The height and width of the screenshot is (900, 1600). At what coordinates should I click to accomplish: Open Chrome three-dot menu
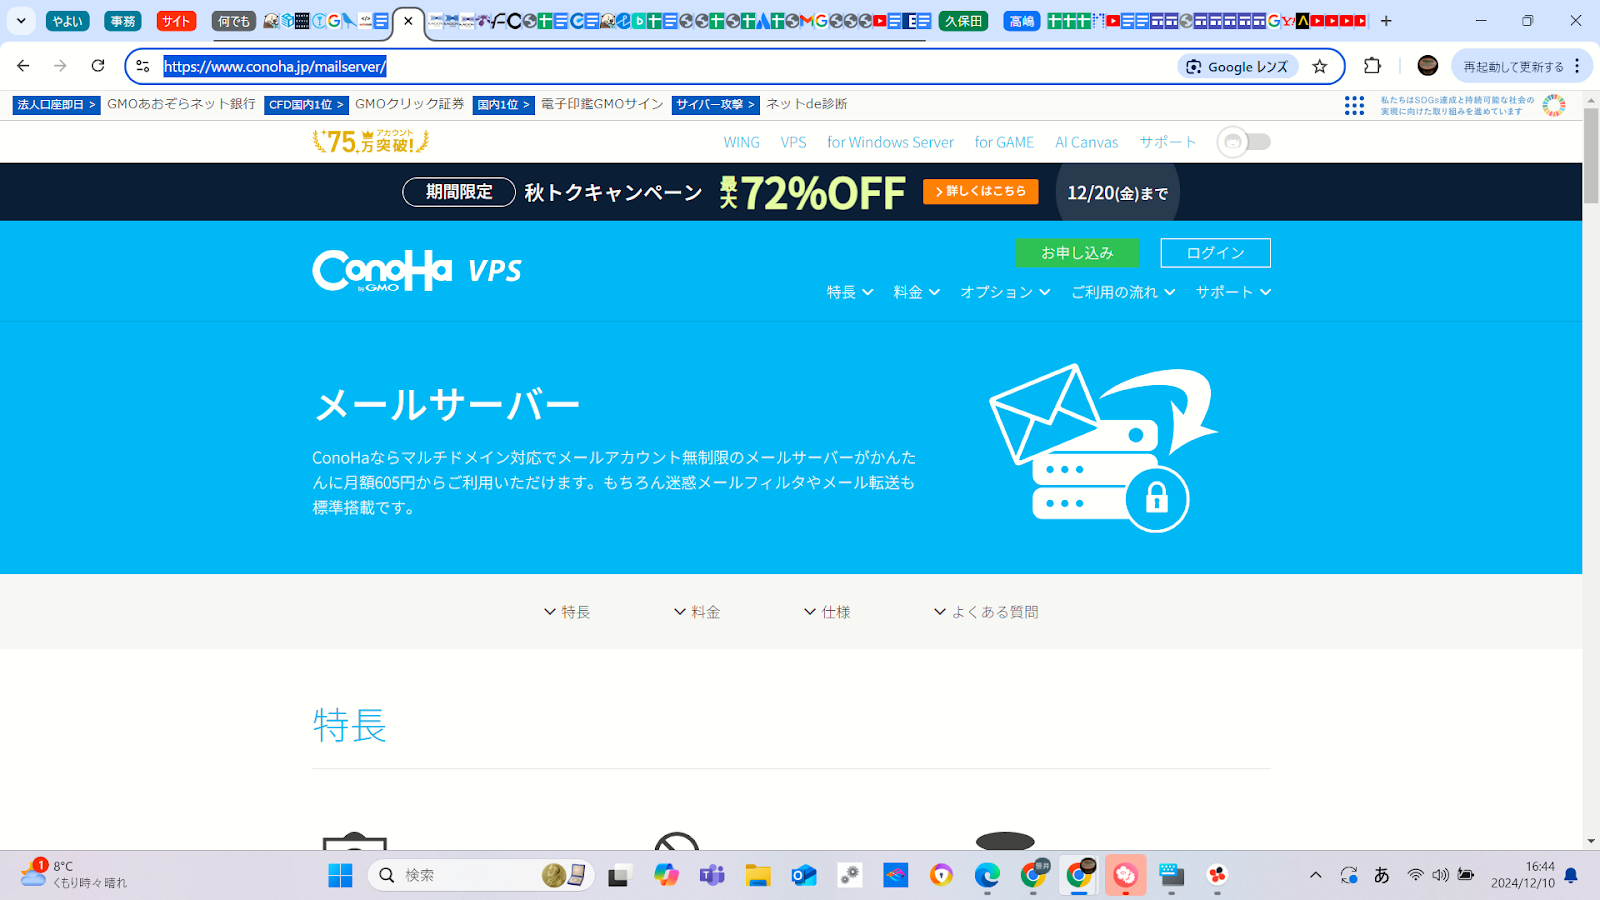[1577, 66]
